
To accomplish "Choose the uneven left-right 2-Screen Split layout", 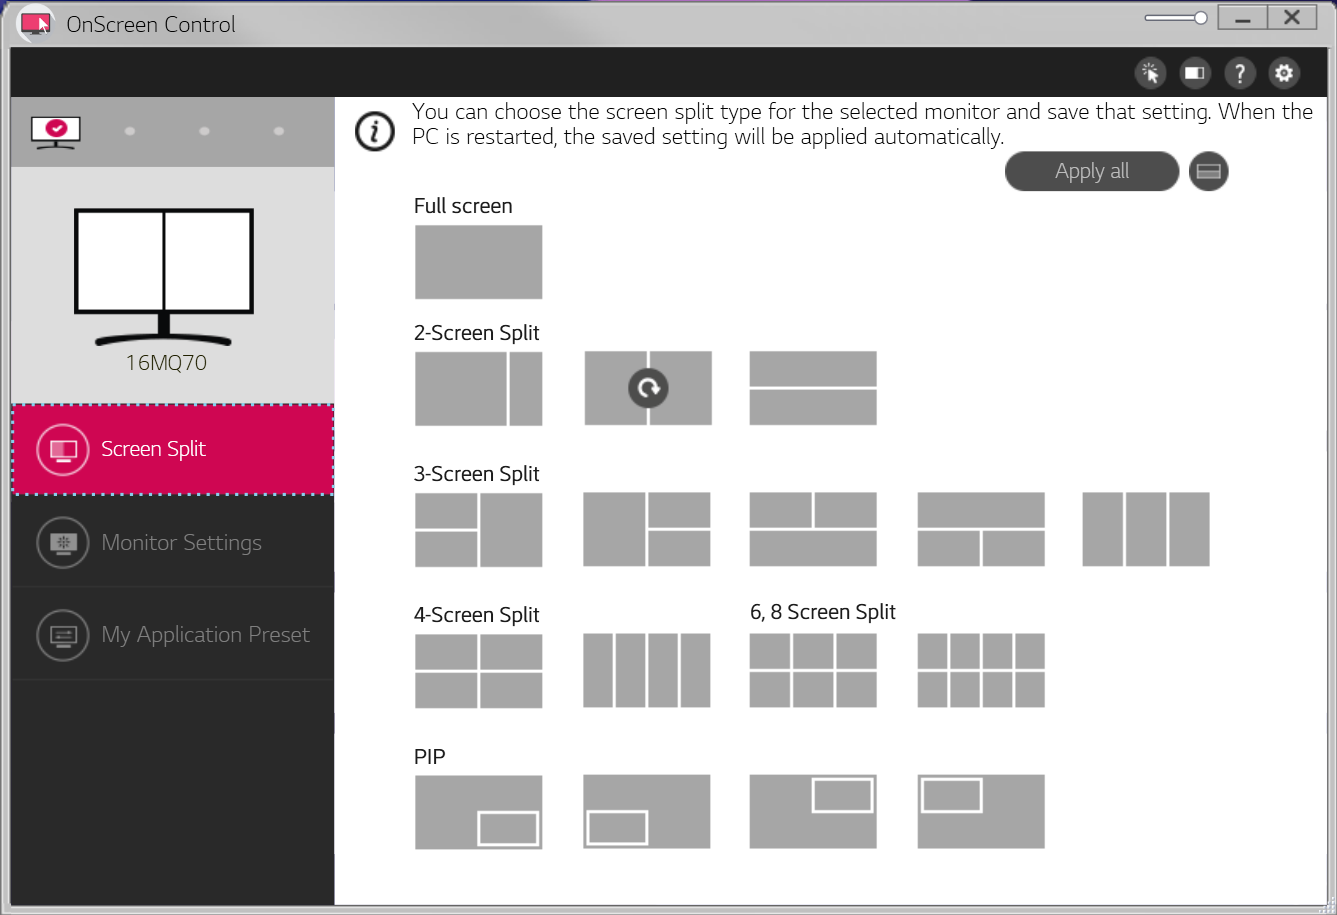I will pos(478,388).
